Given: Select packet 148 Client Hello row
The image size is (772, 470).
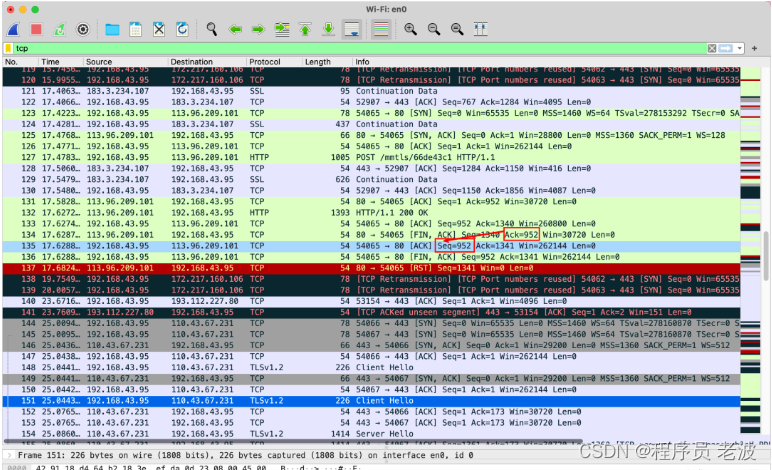Looking at the screenshot, I should [x=371, y=368].
